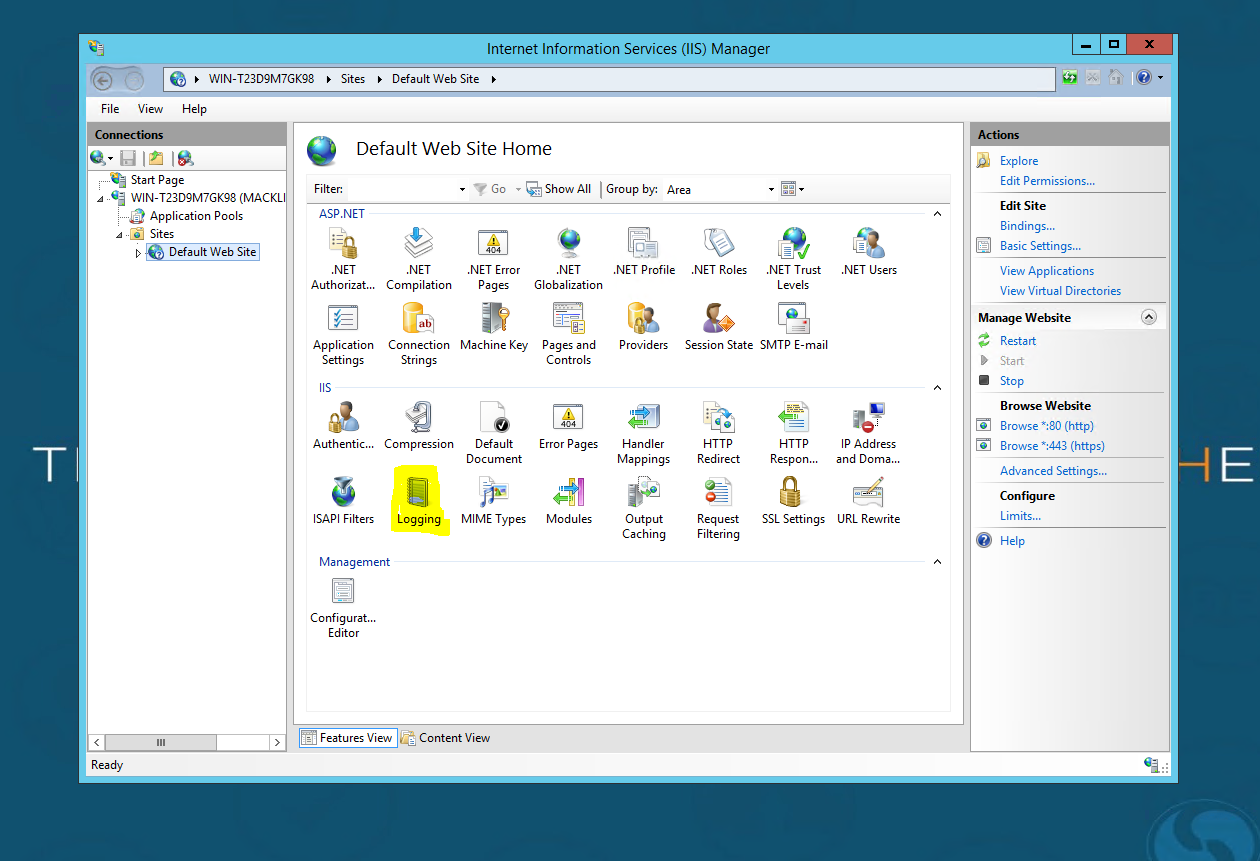Open the Help menu
1260x861 pixels.
(194, 109)
